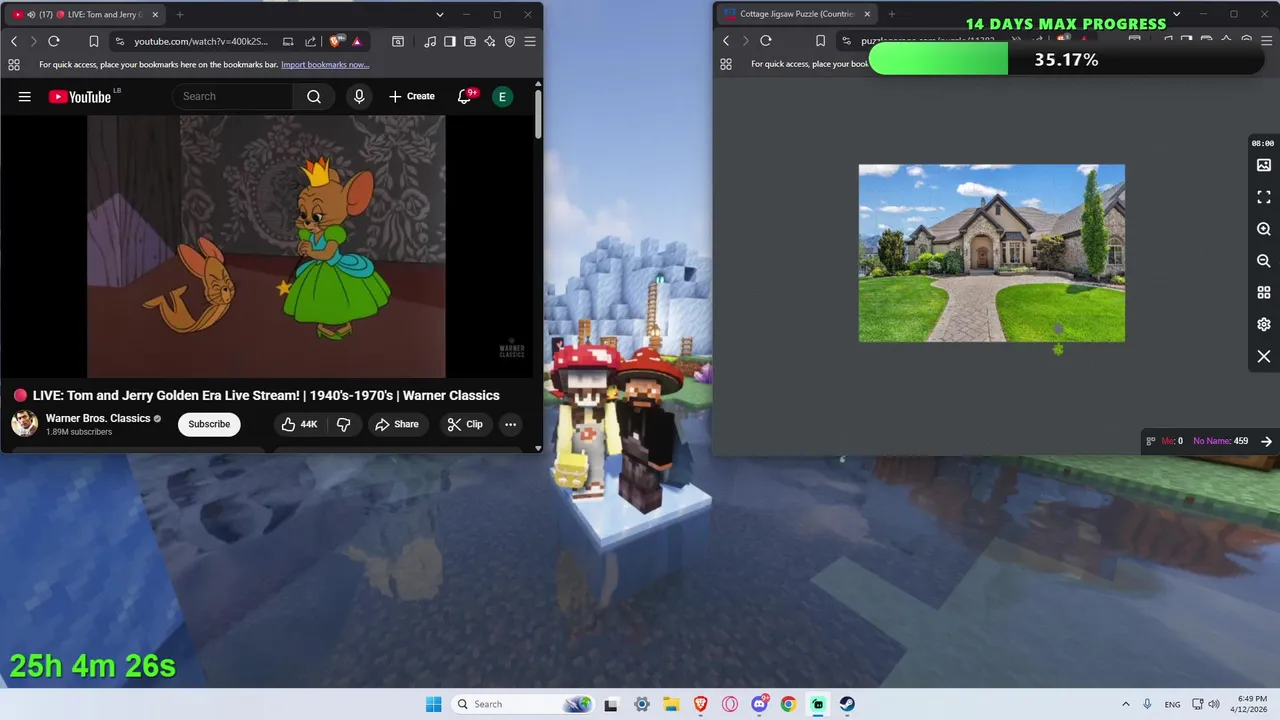Click the YouTube page vertical scrollbar
This screenshot has width=1280, height=720.
point(538,115)
